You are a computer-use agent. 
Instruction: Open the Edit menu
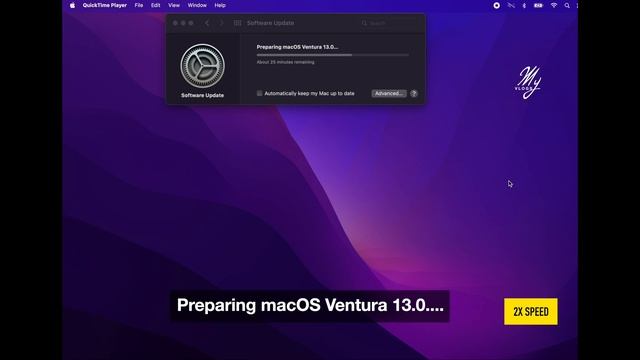pos(156,5)
